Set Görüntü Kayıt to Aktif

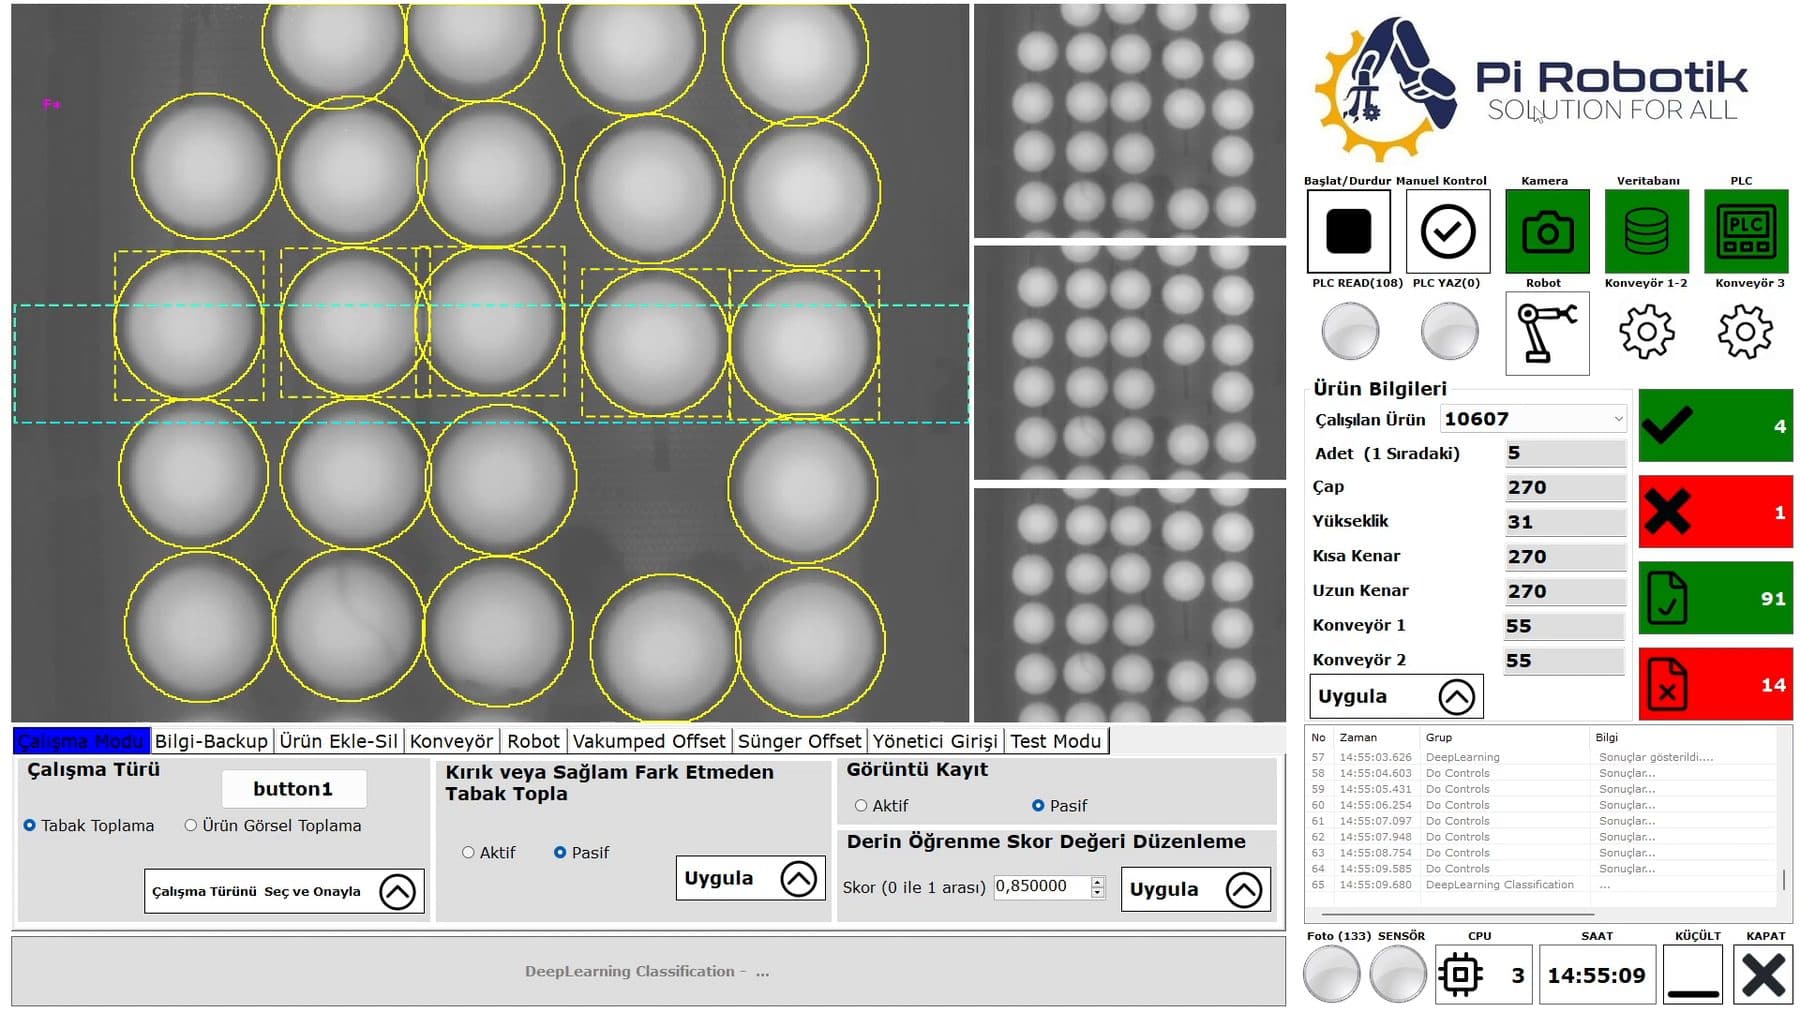(x=861, y=805)
